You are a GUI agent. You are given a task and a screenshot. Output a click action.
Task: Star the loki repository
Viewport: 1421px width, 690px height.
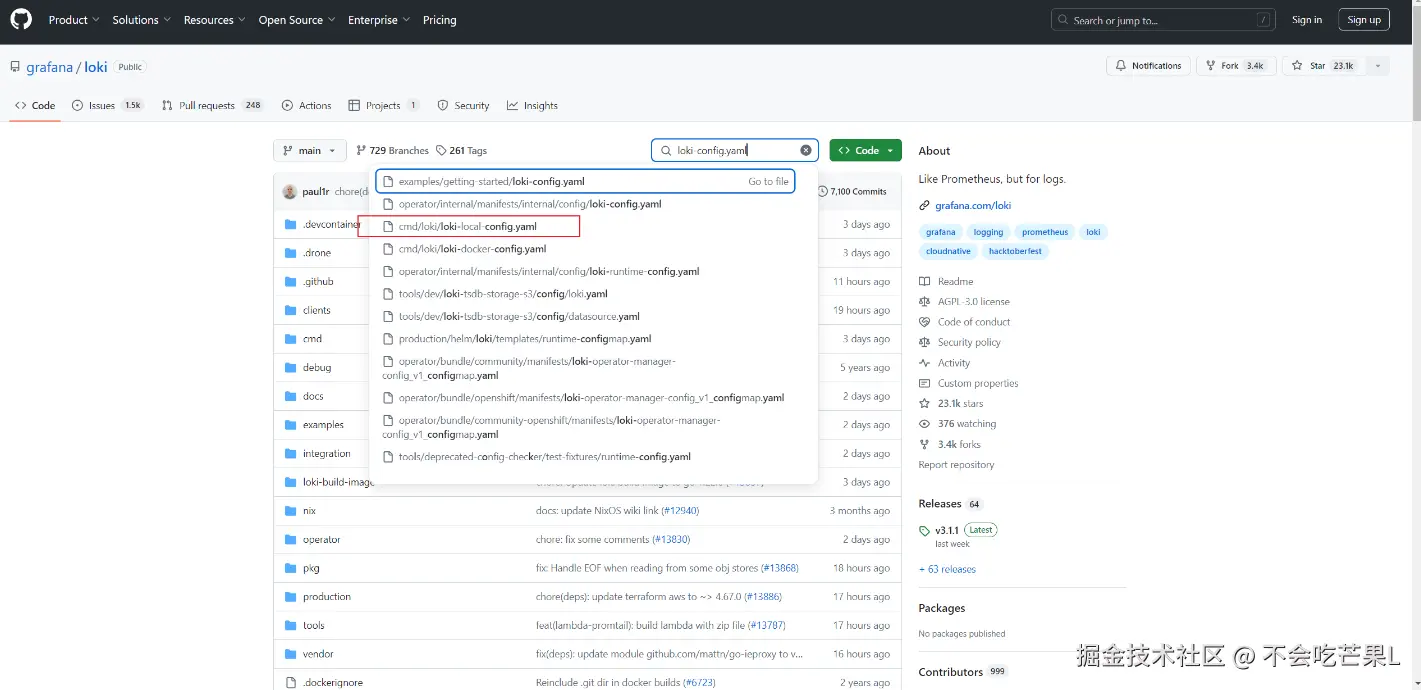point(1324,66)
